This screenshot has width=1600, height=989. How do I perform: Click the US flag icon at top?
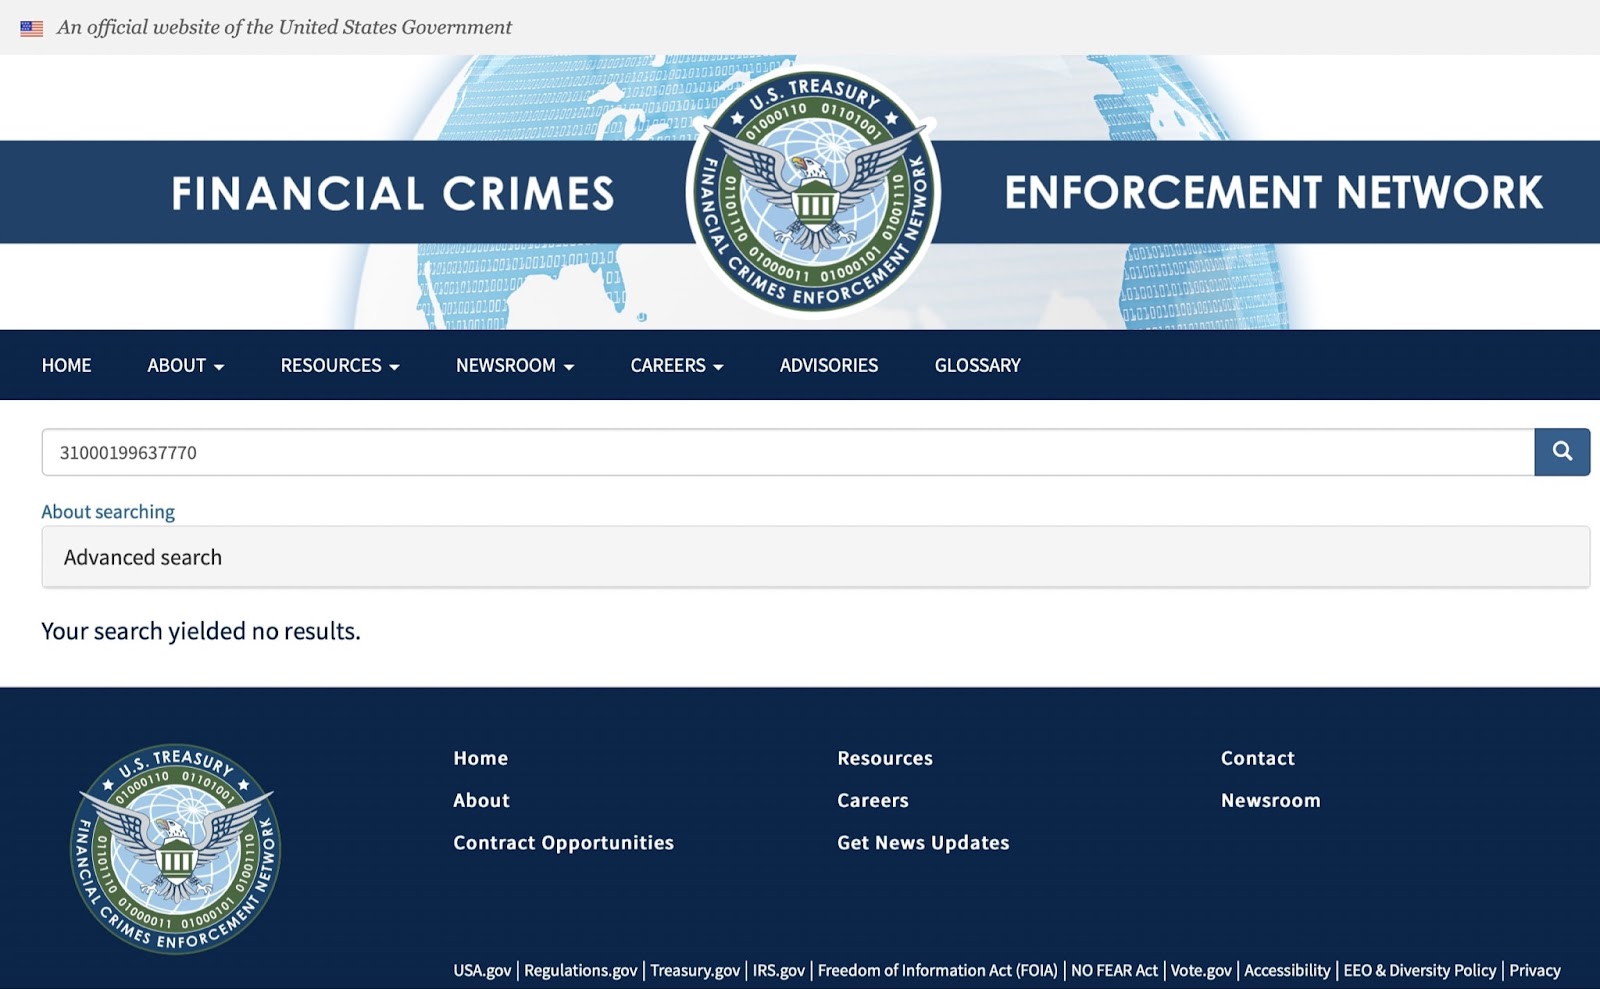pos(32,28)
